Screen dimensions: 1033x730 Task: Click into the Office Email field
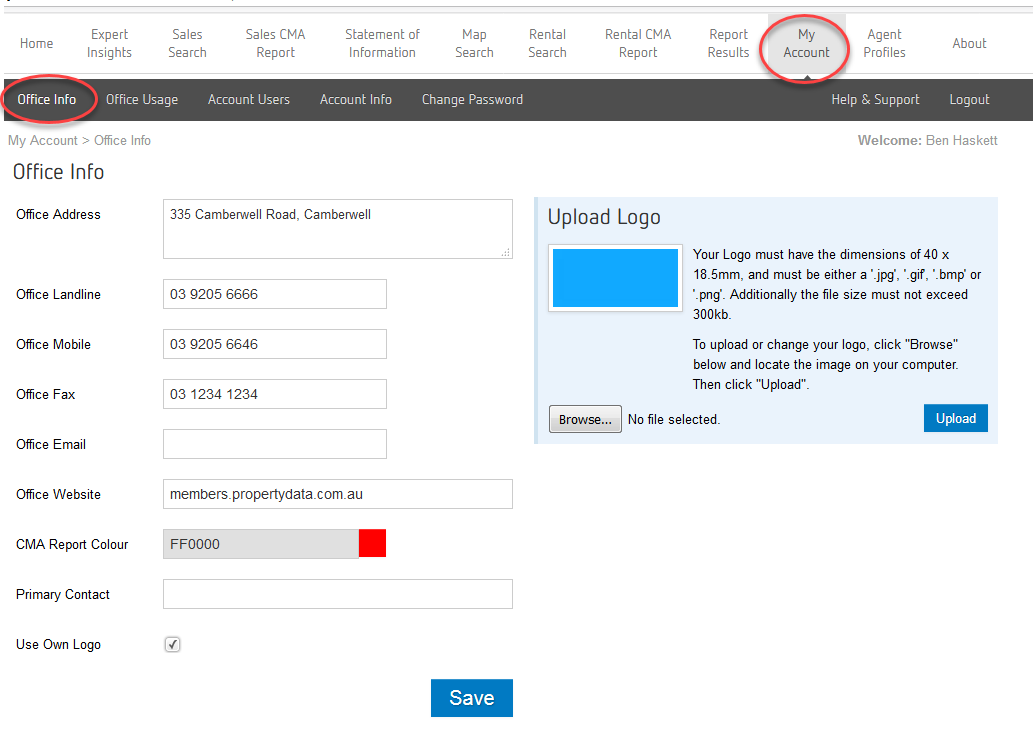click(x=274, y=444)
